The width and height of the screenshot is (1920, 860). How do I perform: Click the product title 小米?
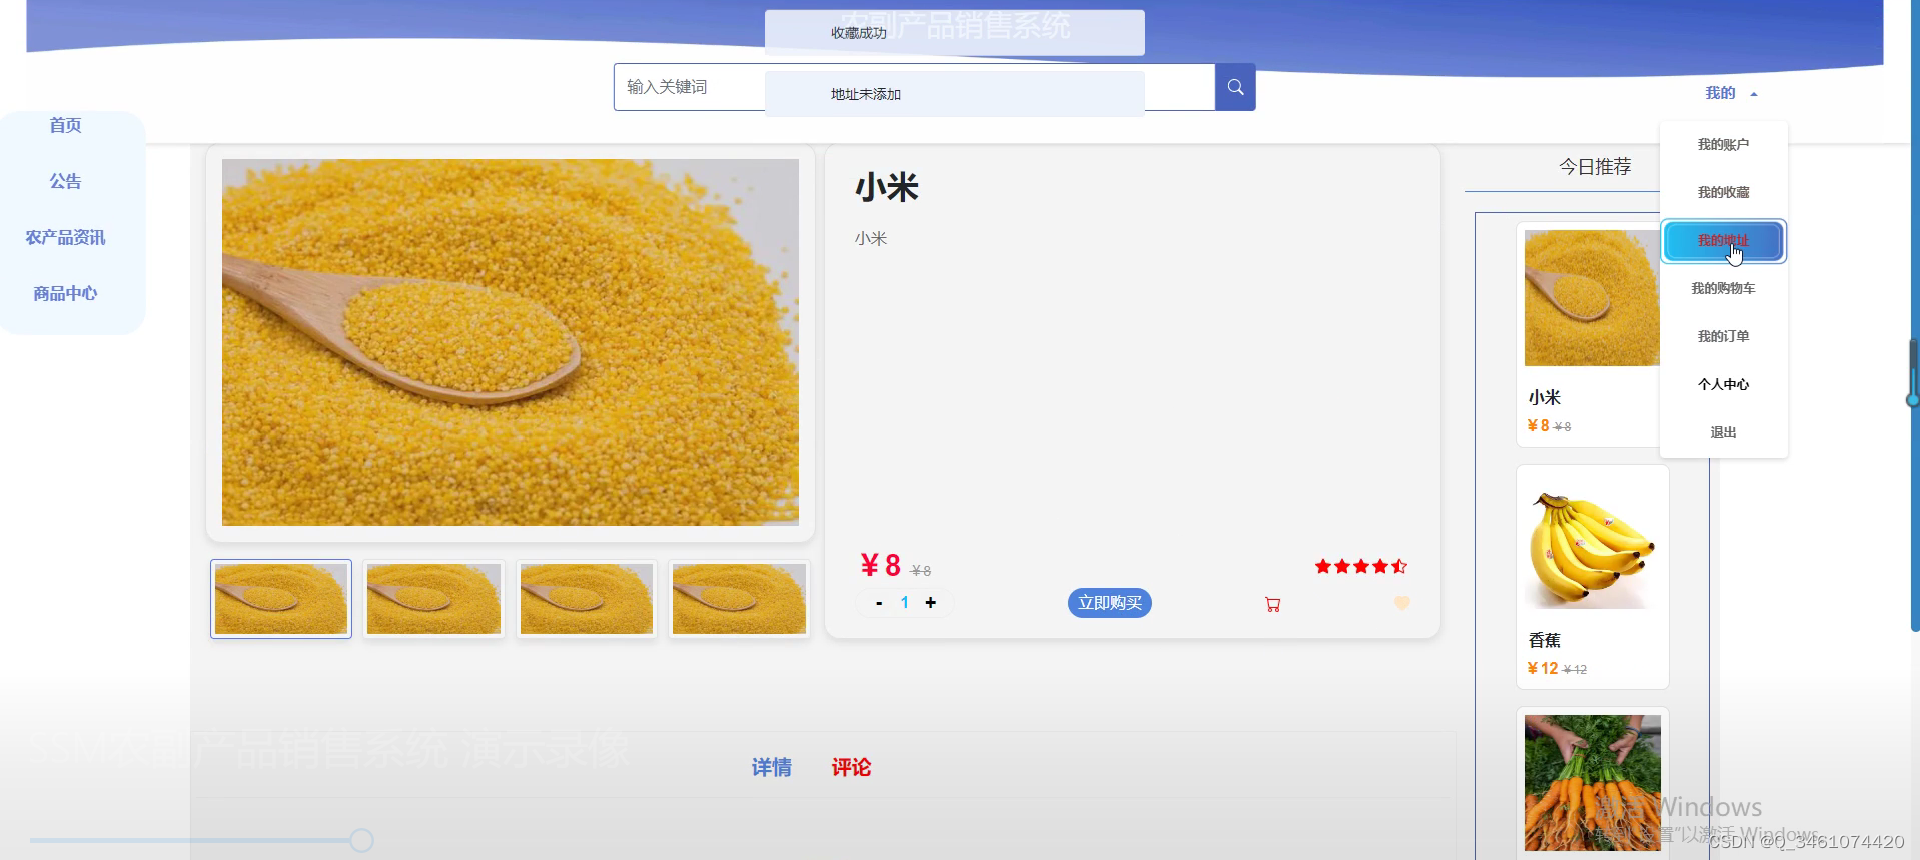tap(887, 187)
